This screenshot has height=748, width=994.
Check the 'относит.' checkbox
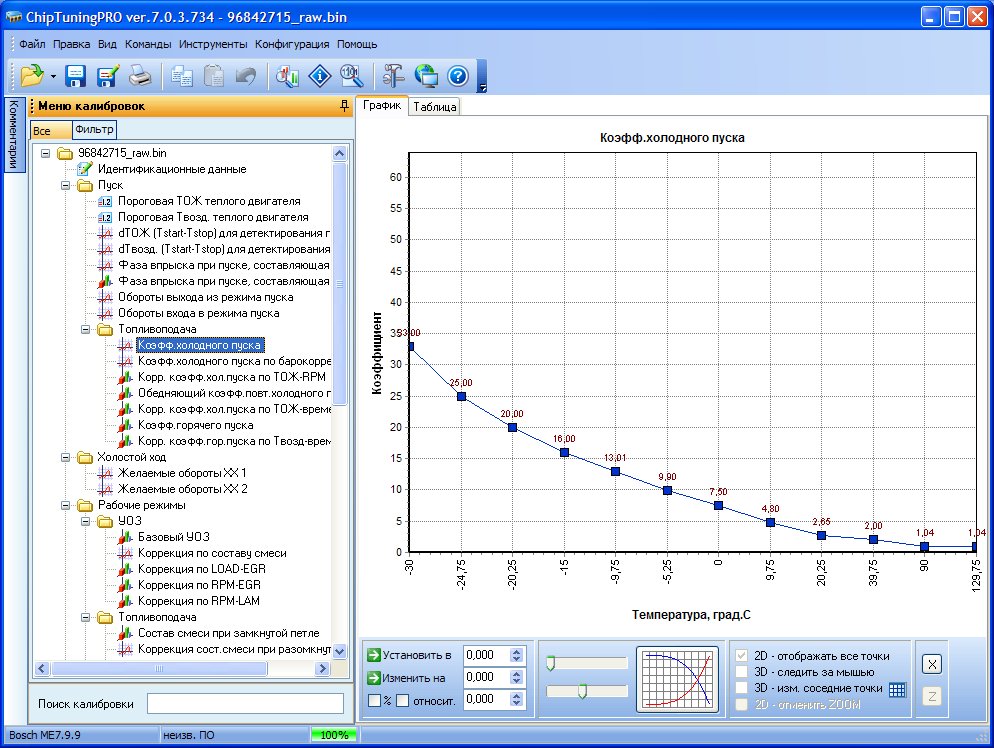(x=402, y=700)
